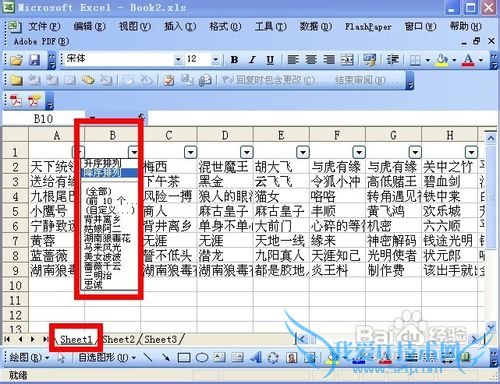The width and height of the screenshot is (500, 384).
Task: Insert Picture from File icon
Action: (x=310, y=357)
